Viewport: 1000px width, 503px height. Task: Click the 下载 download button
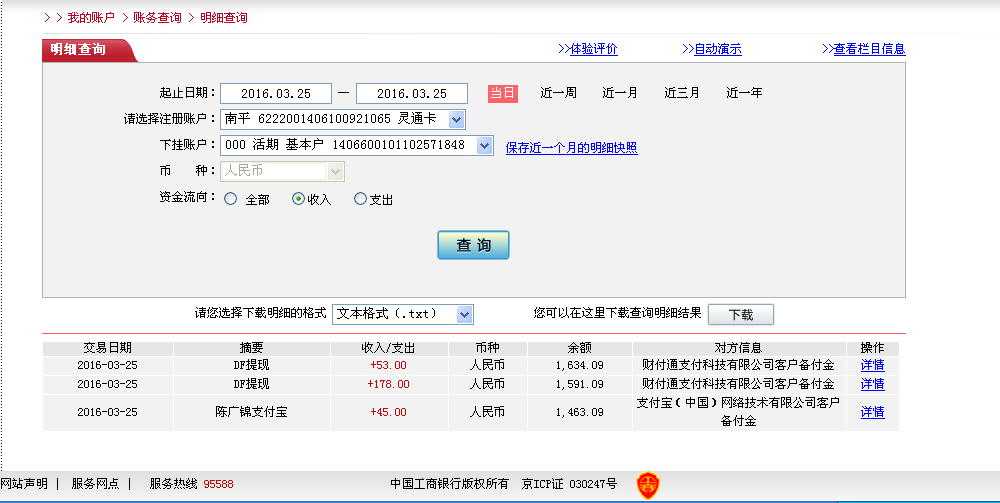click(740, 314)
